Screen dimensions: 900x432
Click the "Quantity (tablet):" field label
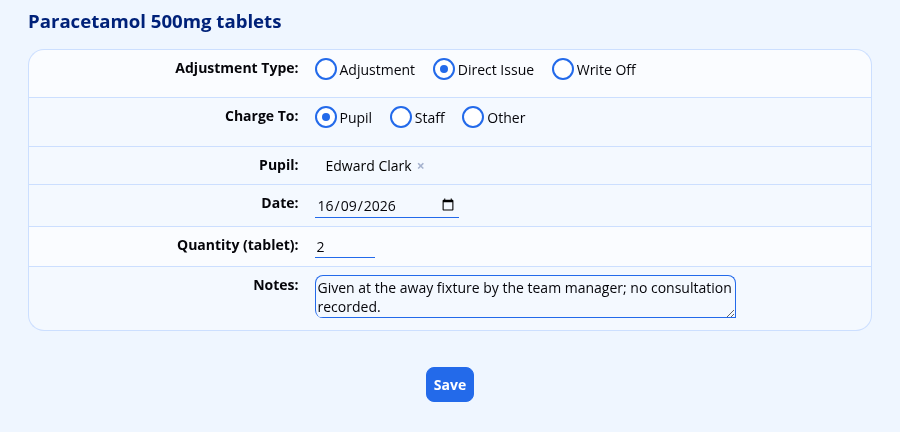(x=238, y=246)
